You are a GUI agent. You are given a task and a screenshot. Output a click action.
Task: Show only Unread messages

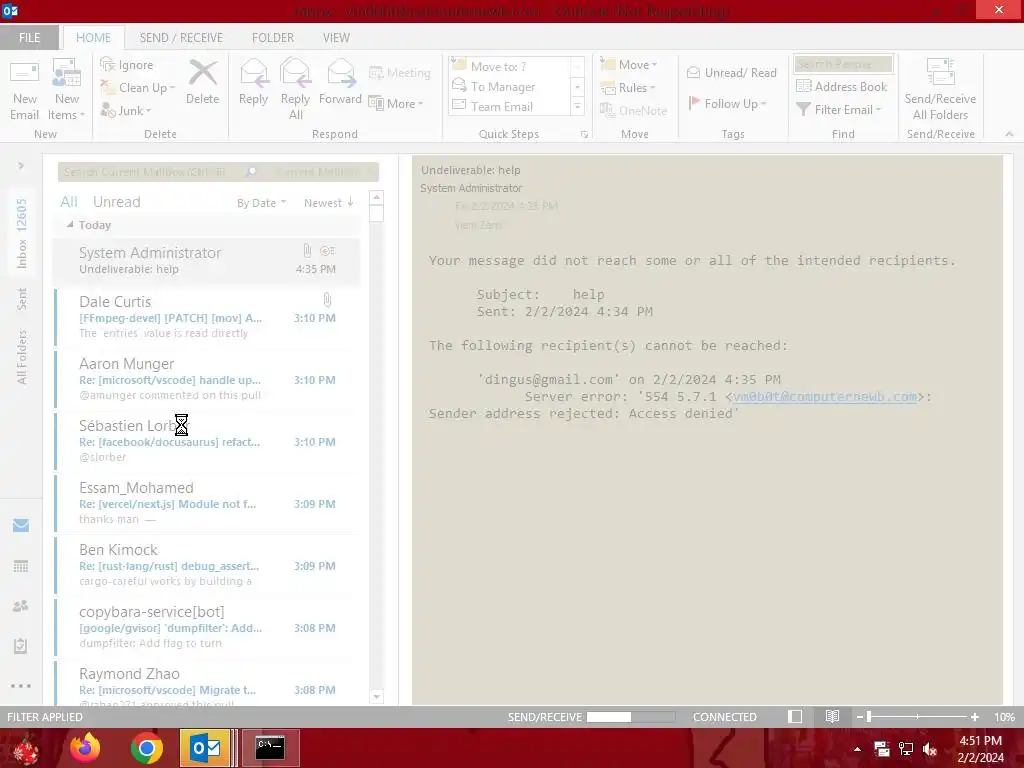click(116, 202)
